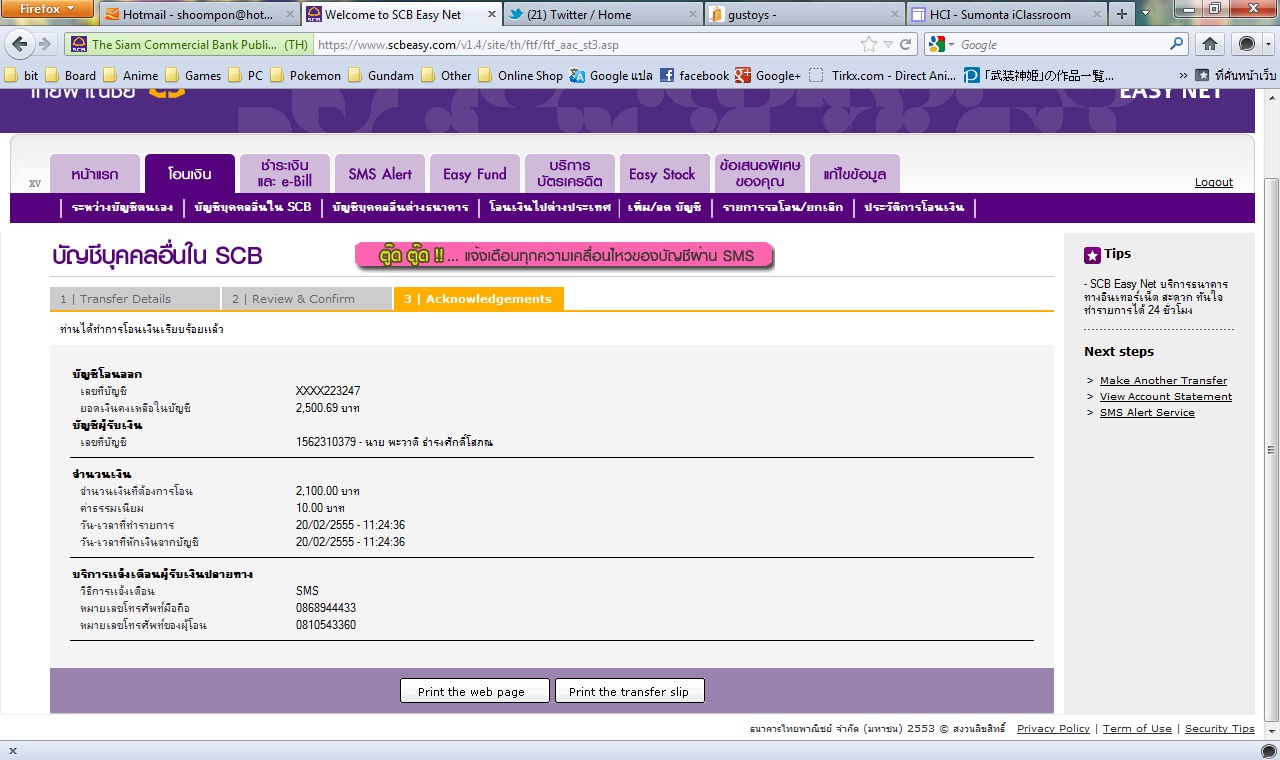Open the Term of Use link
Screen dimensions: 1280x760
click(x=1137, y=729)
